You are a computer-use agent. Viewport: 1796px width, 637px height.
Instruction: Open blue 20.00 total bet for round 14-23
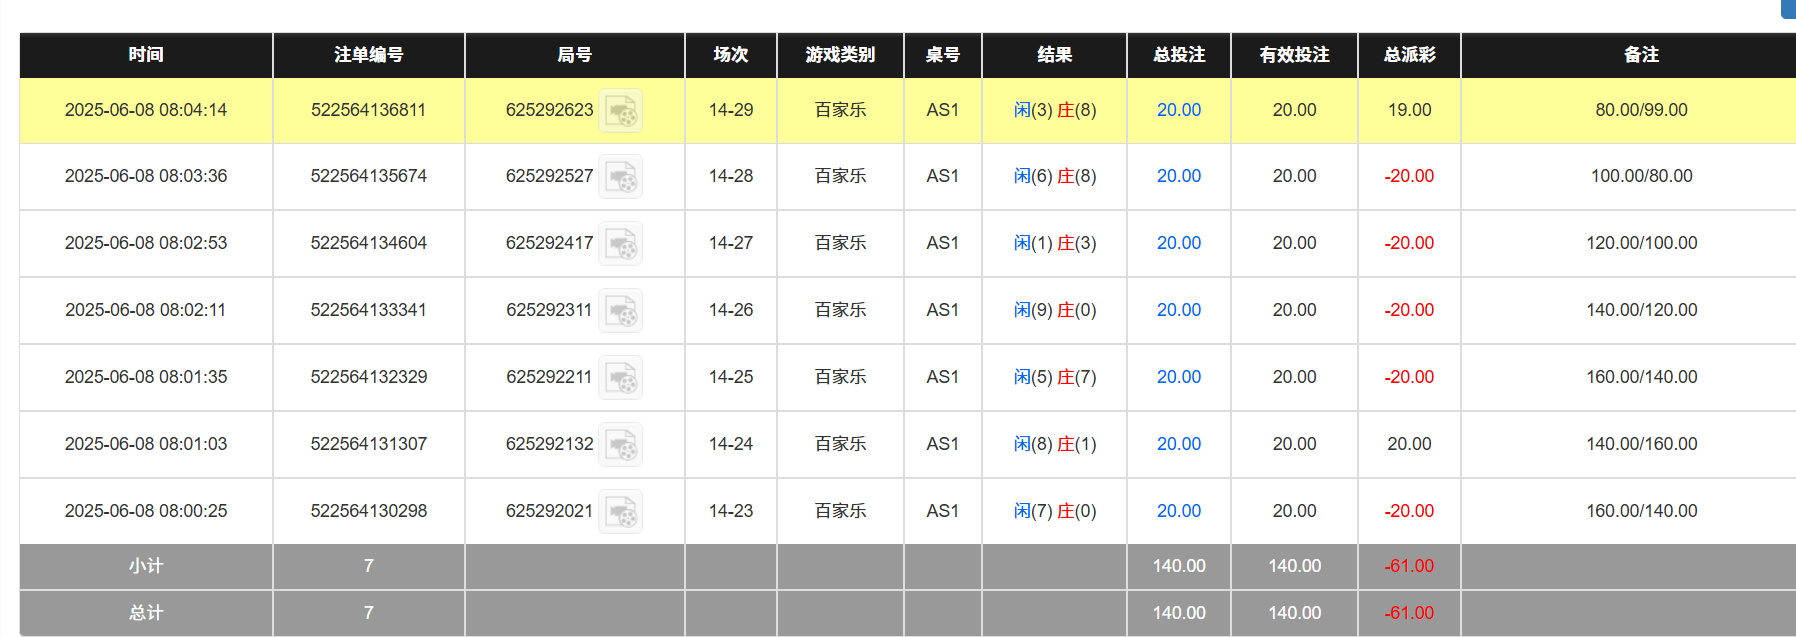click(x=1178, y=511)
